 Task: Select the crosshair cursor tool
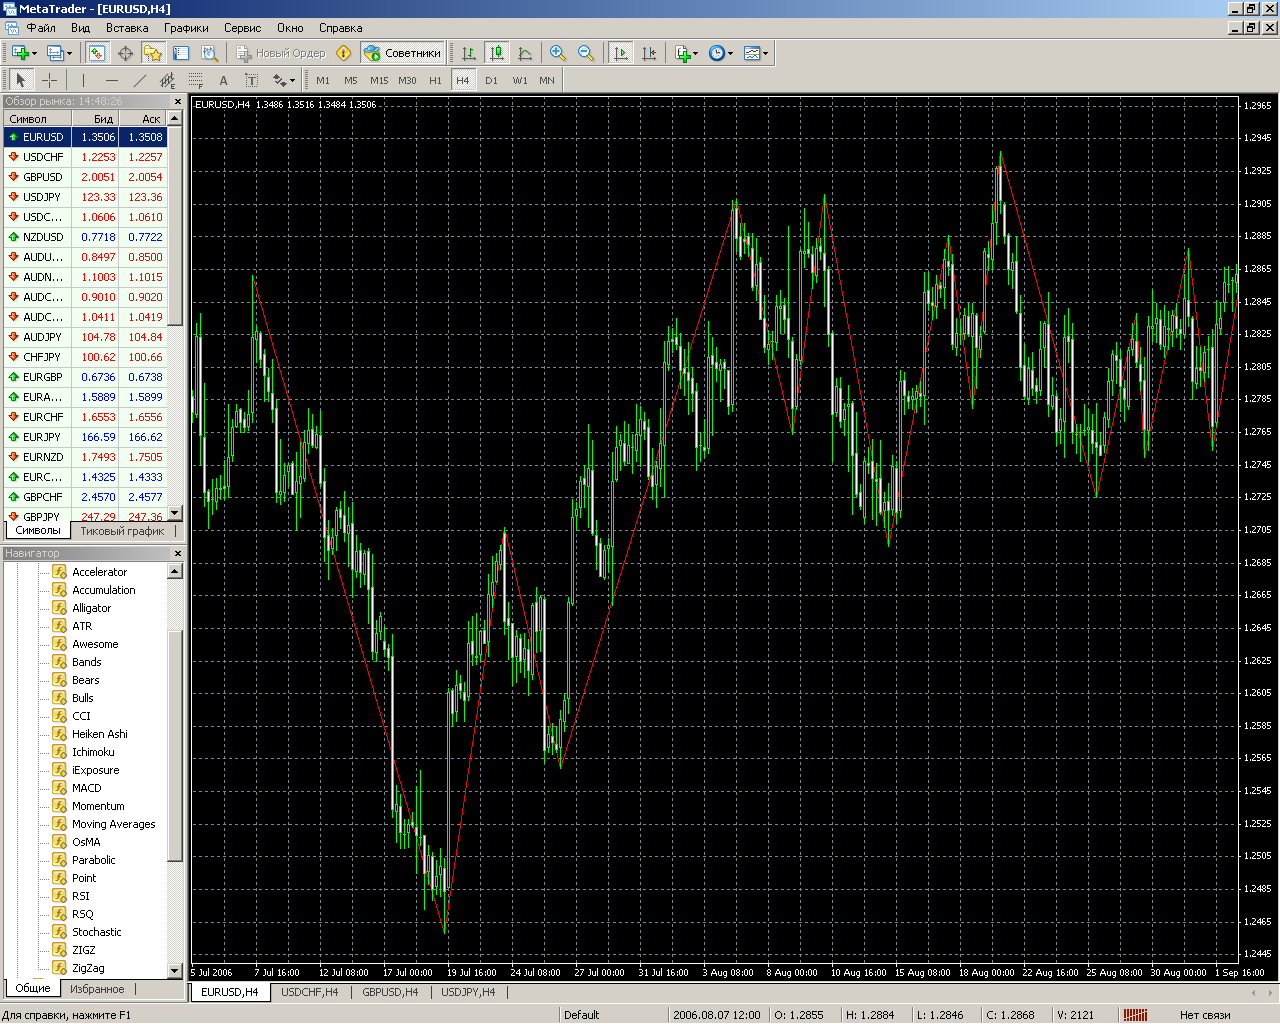pos(49,80)
